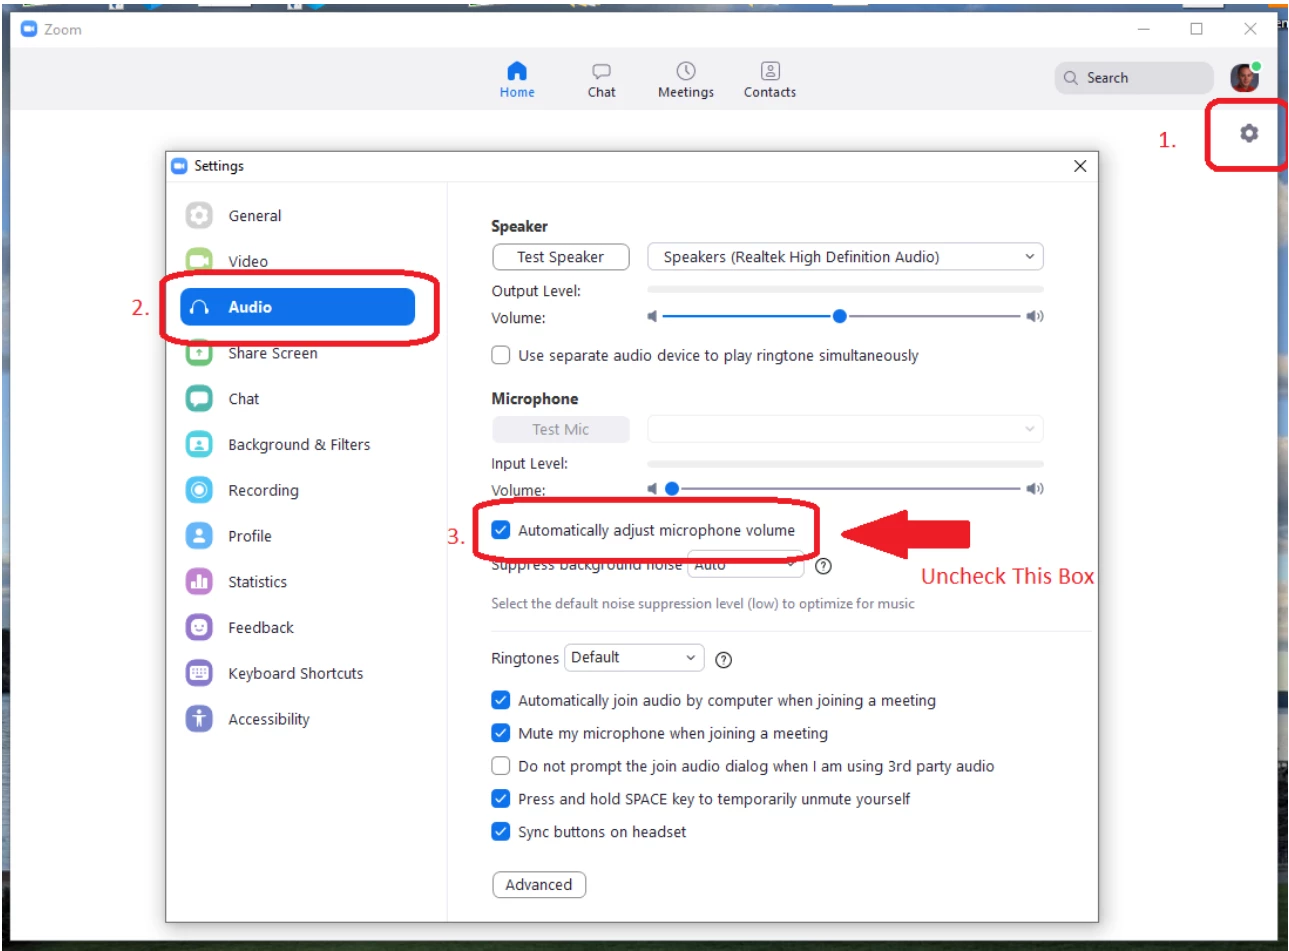Click the Search field
1289x951 pixels.
point(1134,78)
